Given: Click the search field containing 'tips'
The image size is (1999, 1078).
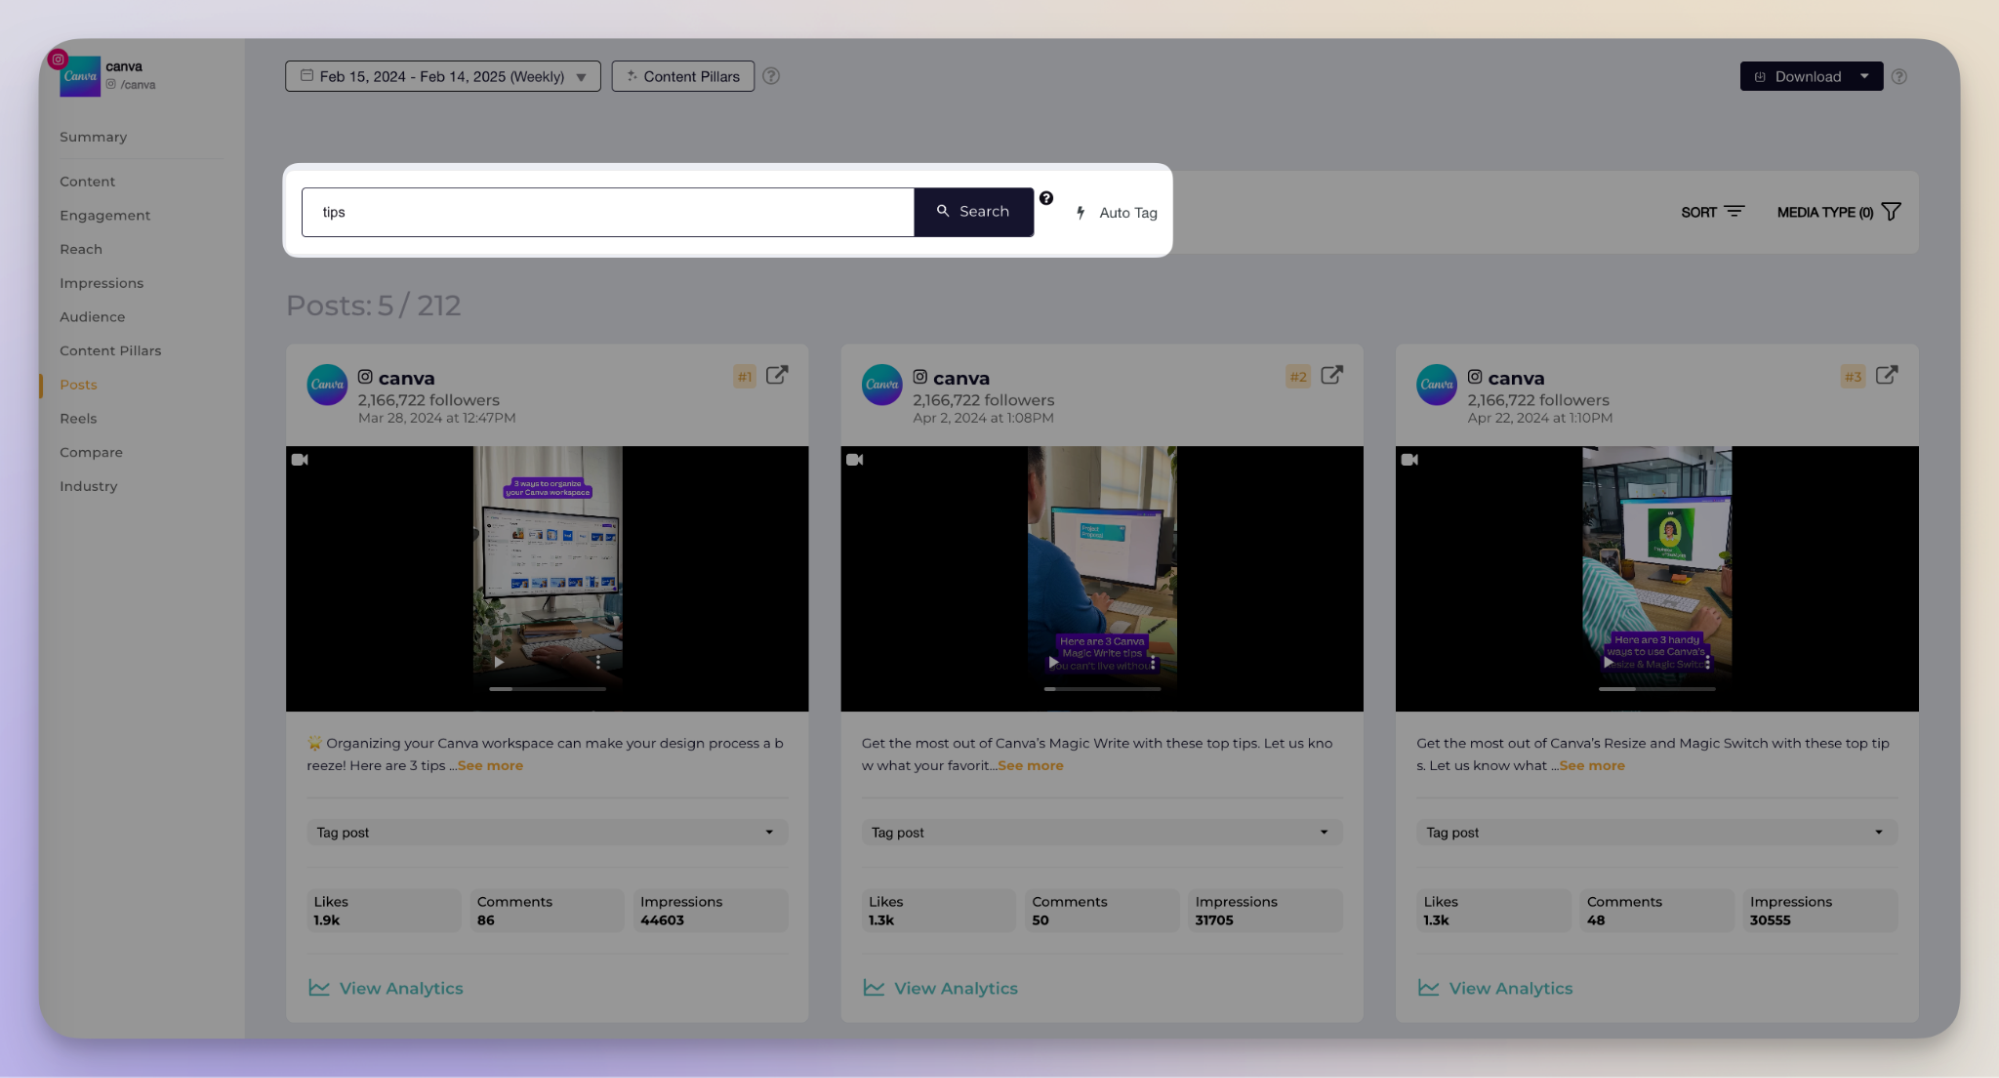Looking at the screenshot, I should [x=608, y=212].
